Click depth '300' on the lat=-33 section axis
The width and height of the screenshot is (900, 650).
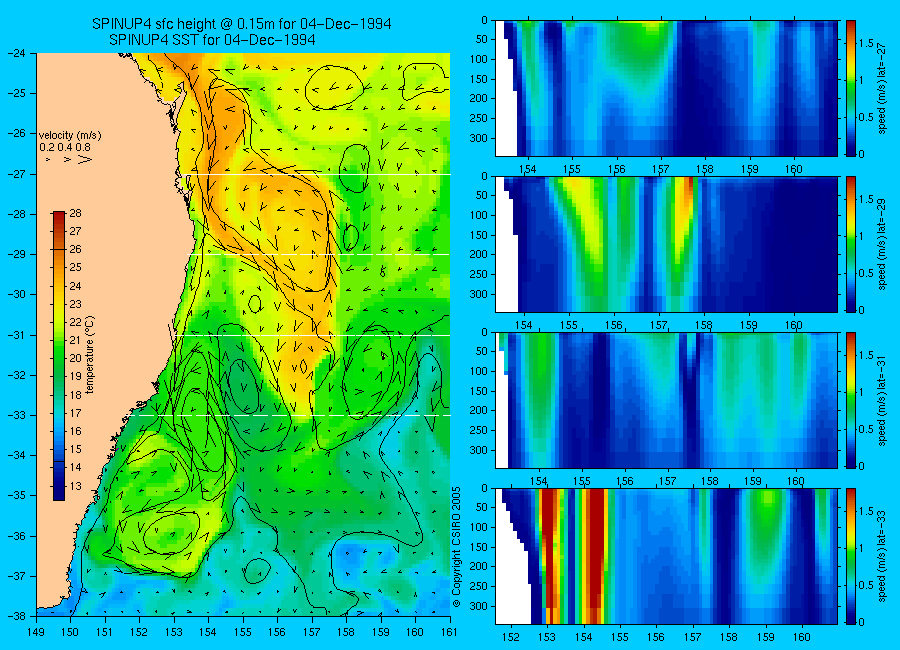coord(479,606)
